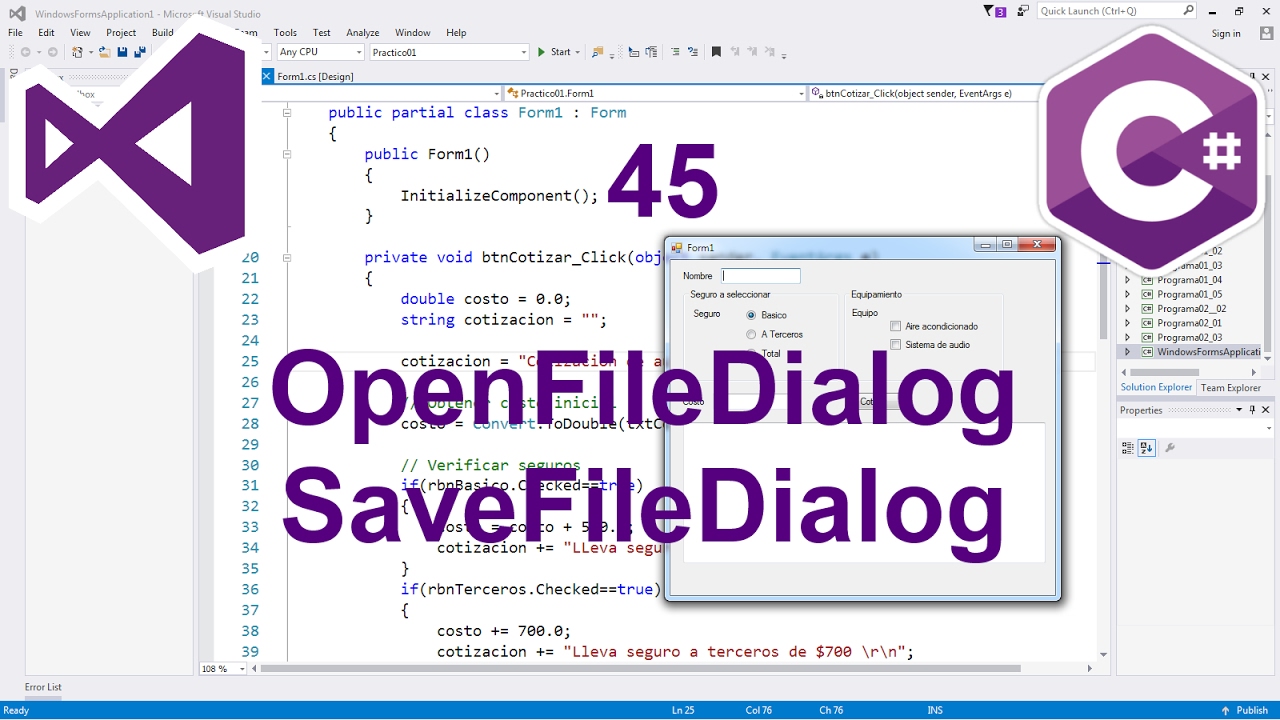Expand the Programa01_04 project node
Viewport: 1280px width, 720px height.
click(x=1128, y=280)
